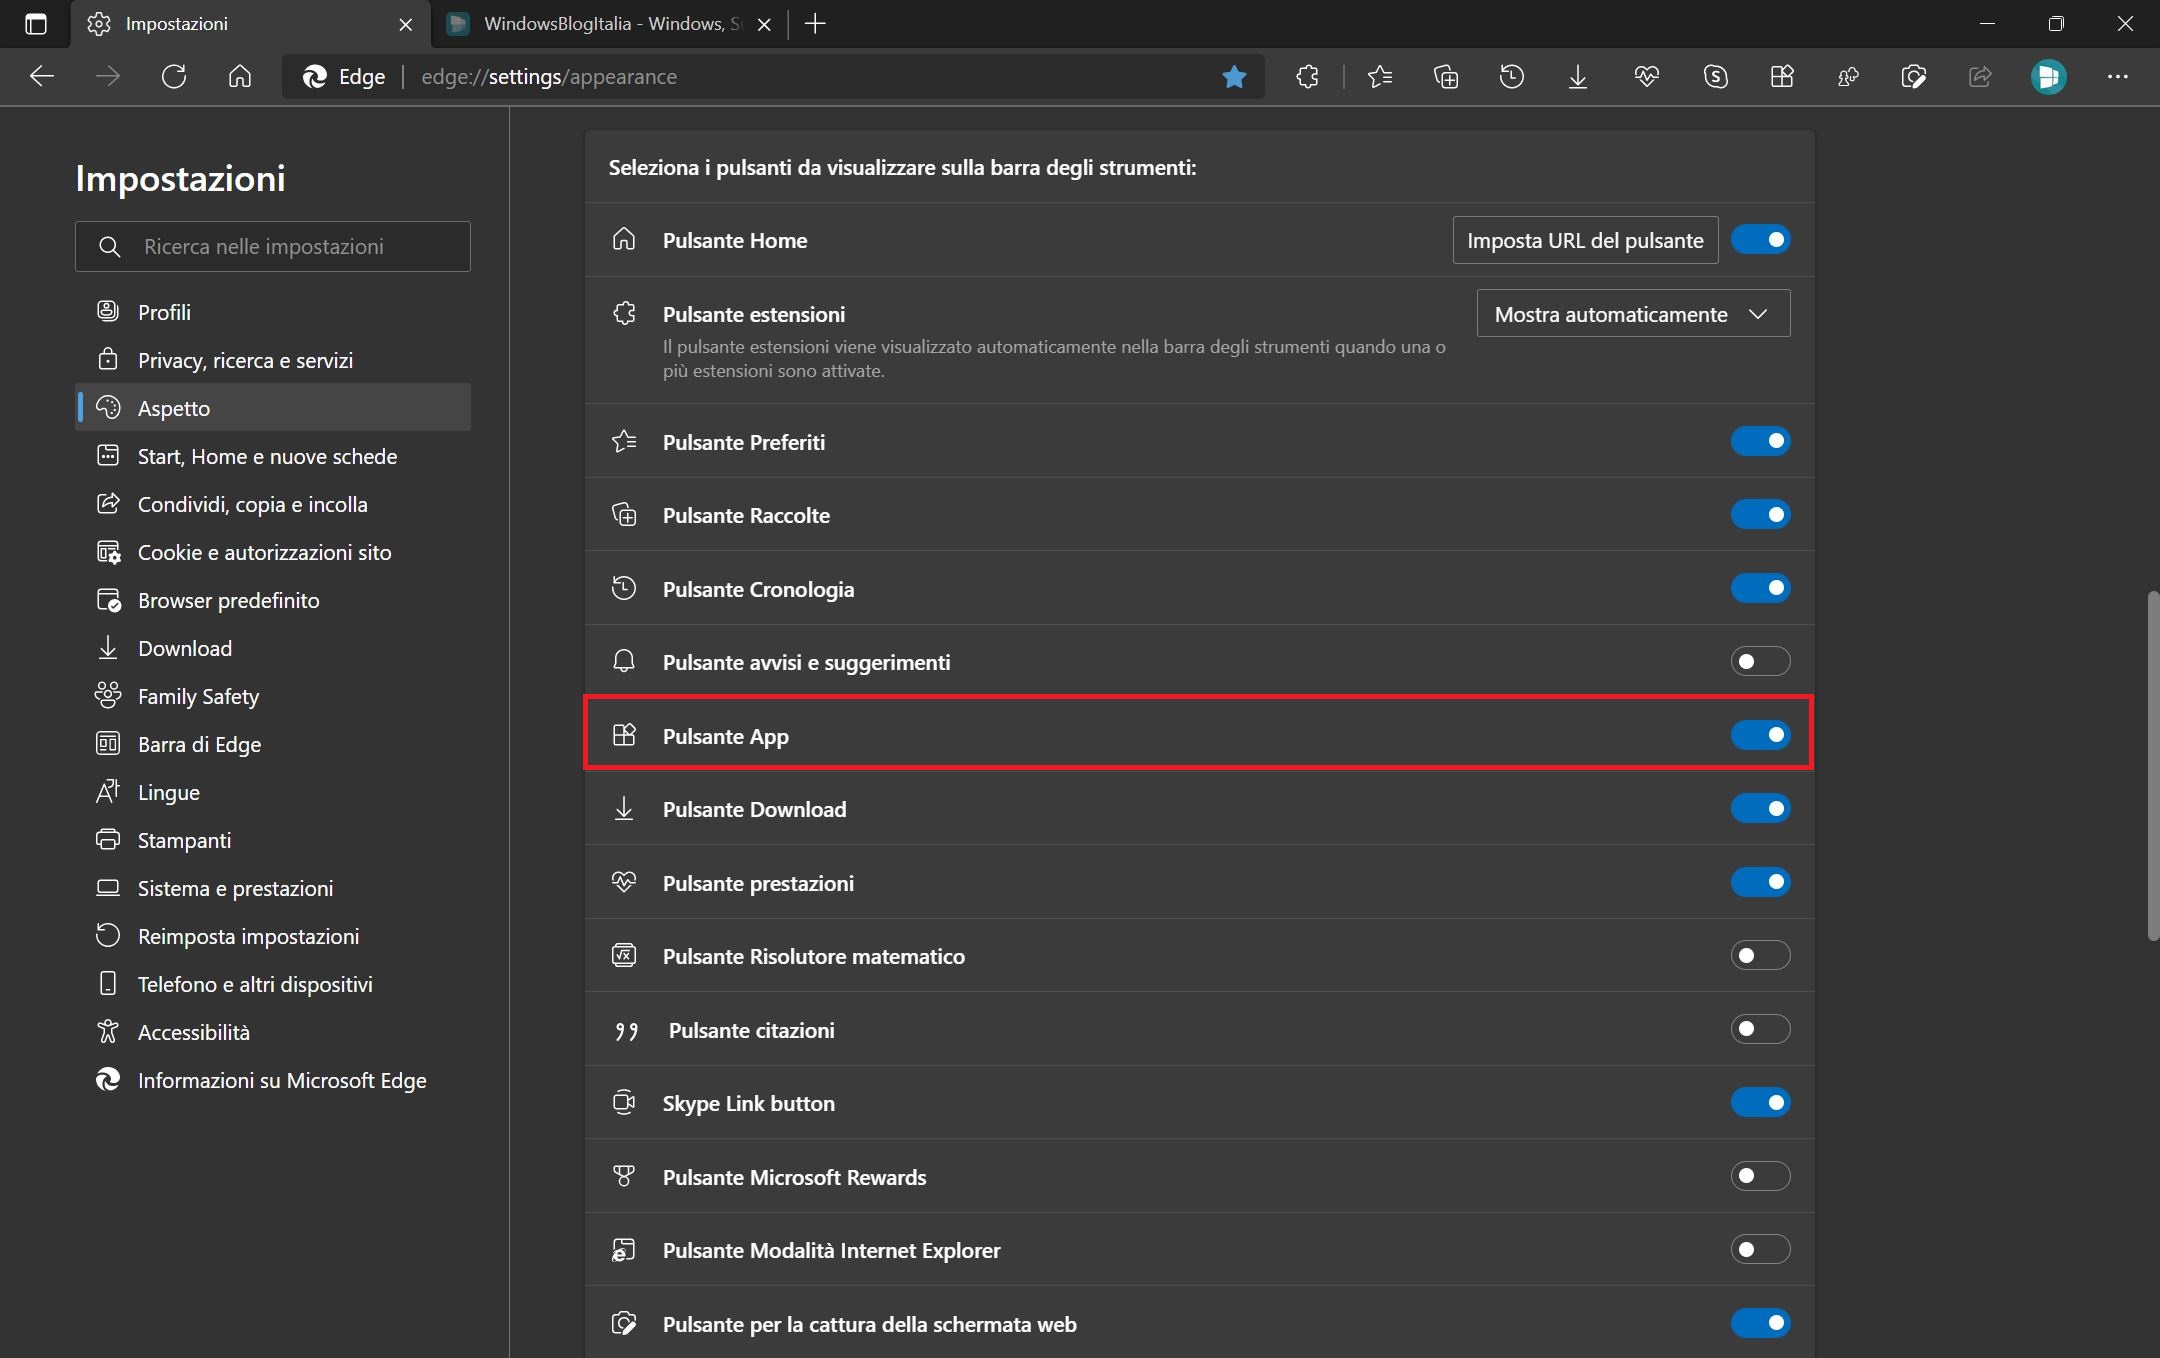Viewport: 2160px width, 1358px height.
Task: Enable Pulsante citazioni switch
Action: tap(1760, 1029)
